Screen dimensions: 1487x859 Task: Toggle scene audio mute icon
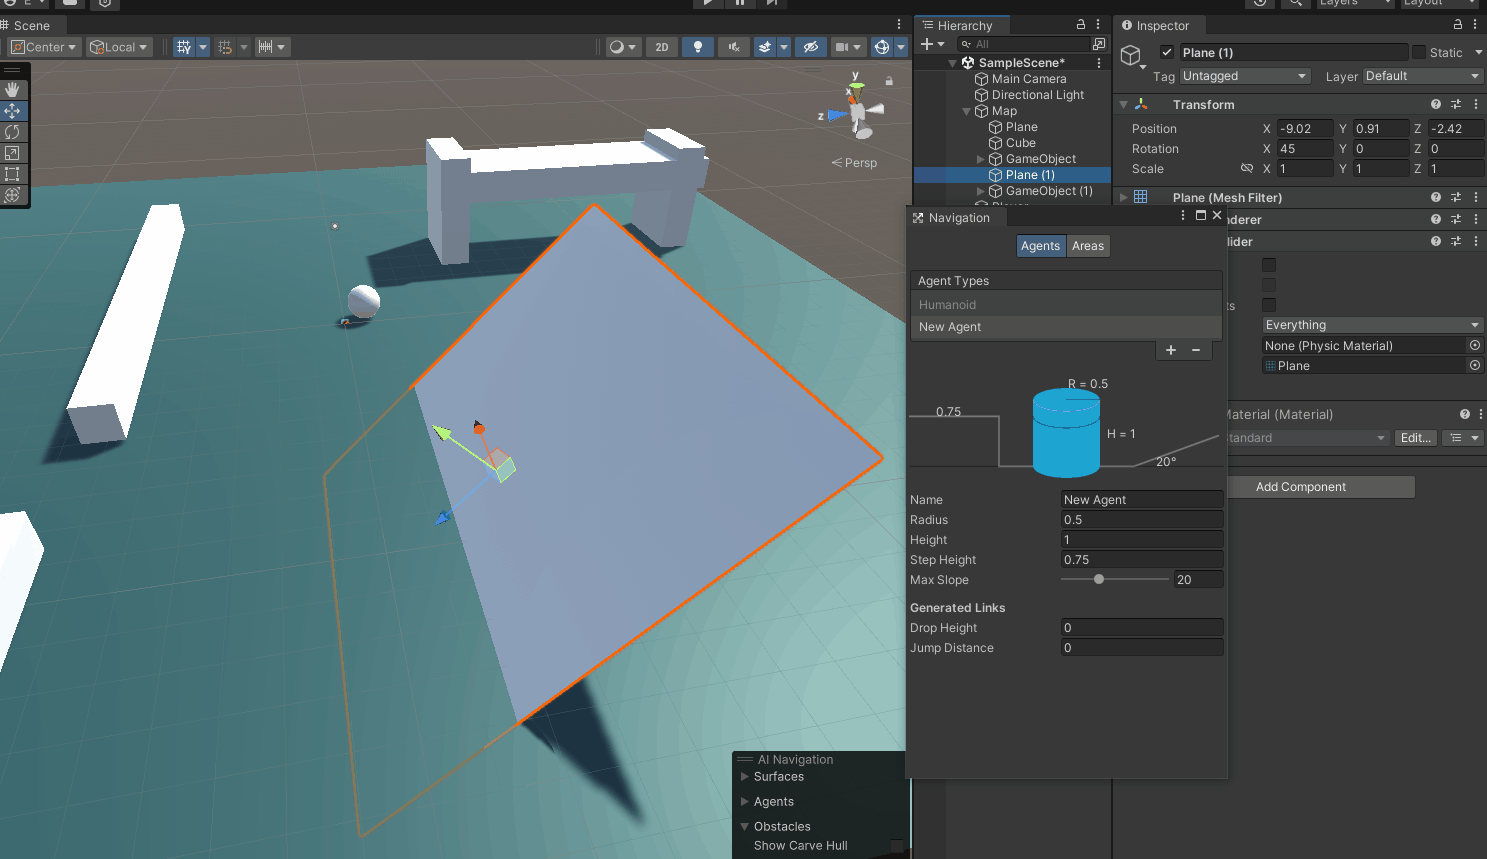pyautogui.click(x=734, y=47)
